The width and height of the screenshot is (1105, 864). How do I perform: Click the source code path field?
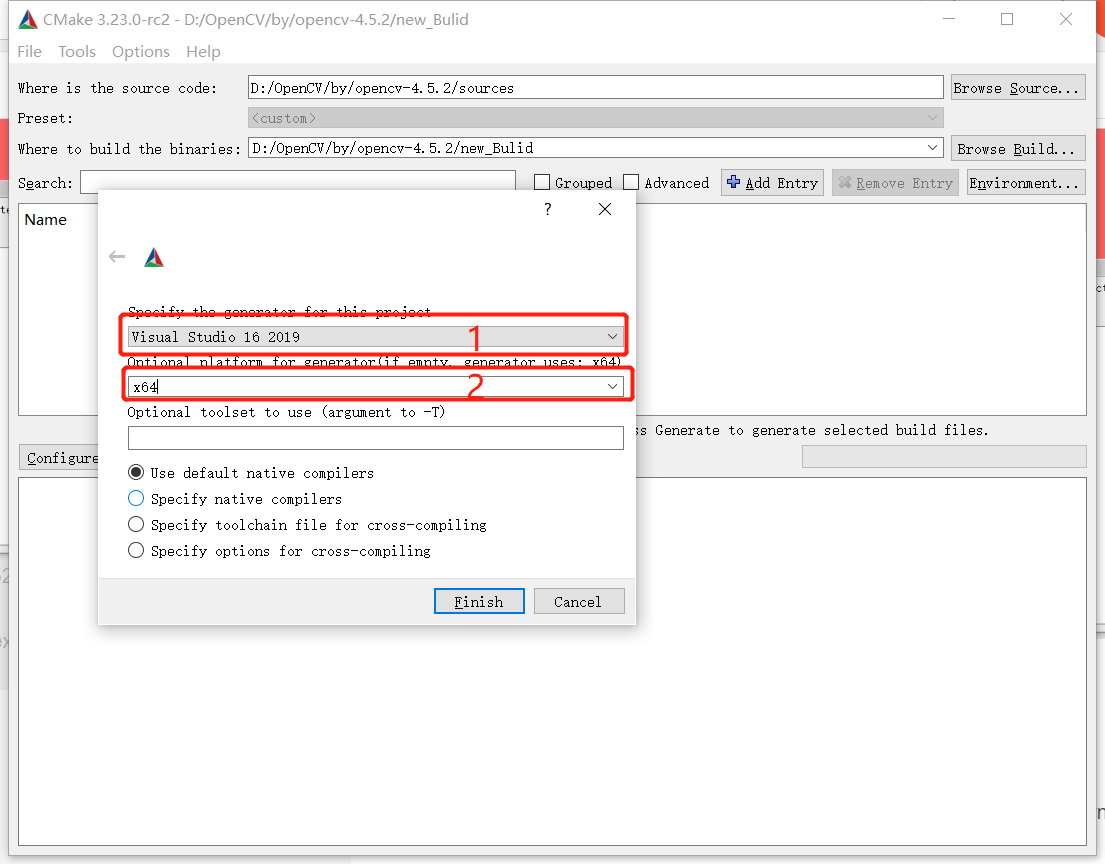tap(595, 87)
